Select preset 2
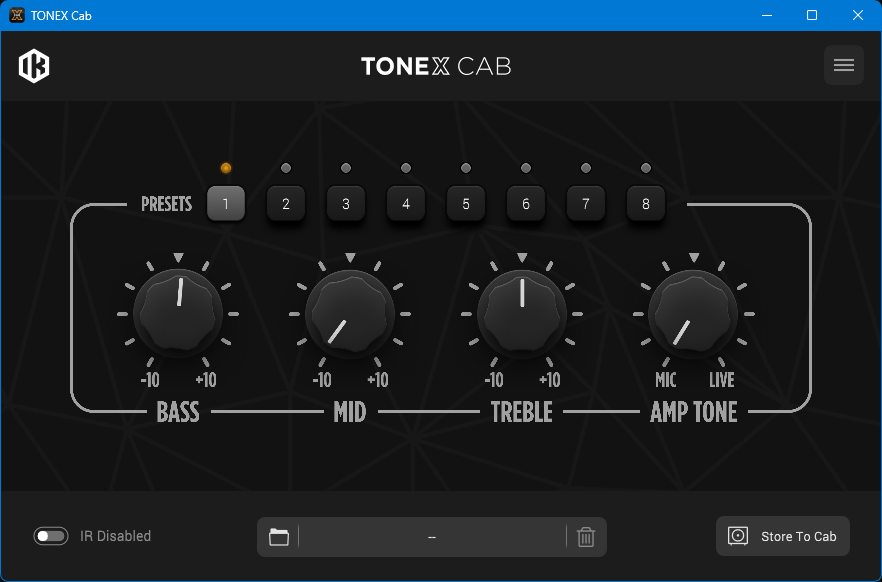This screenshot has height=582, width=882. point(286,204)
